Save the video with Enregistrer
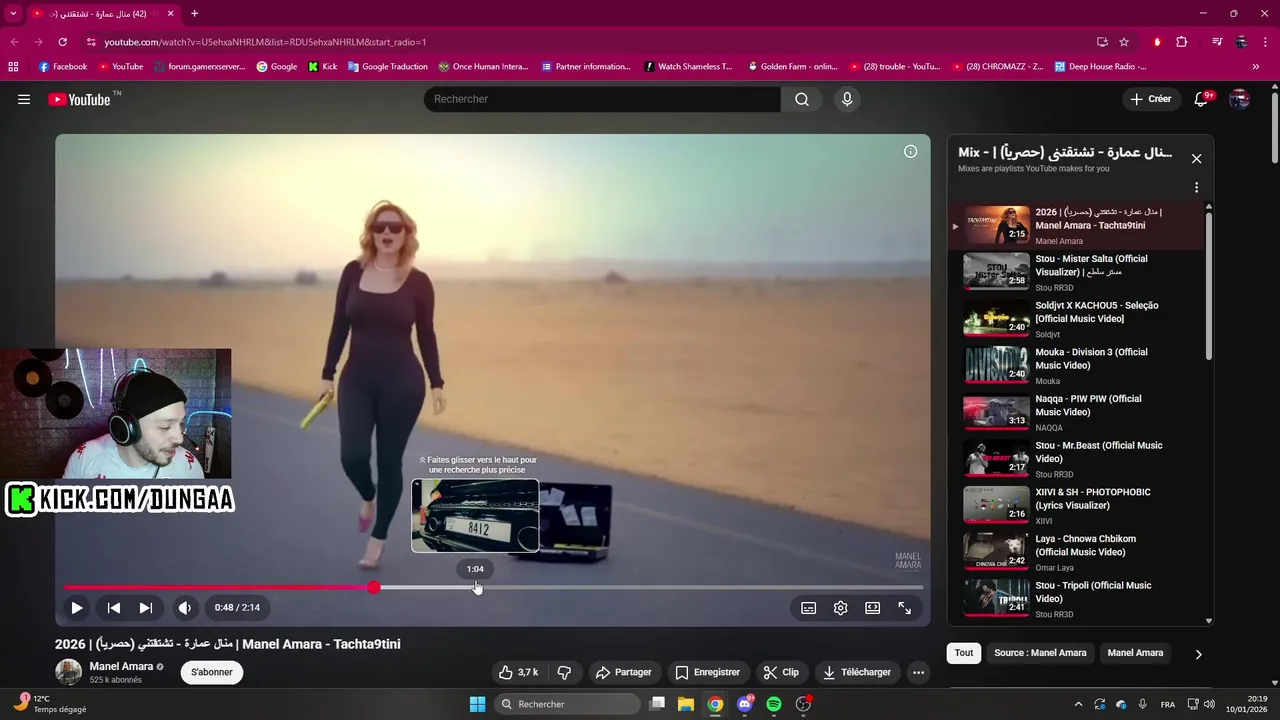The image size is (1280, 720). click(707, 672)
